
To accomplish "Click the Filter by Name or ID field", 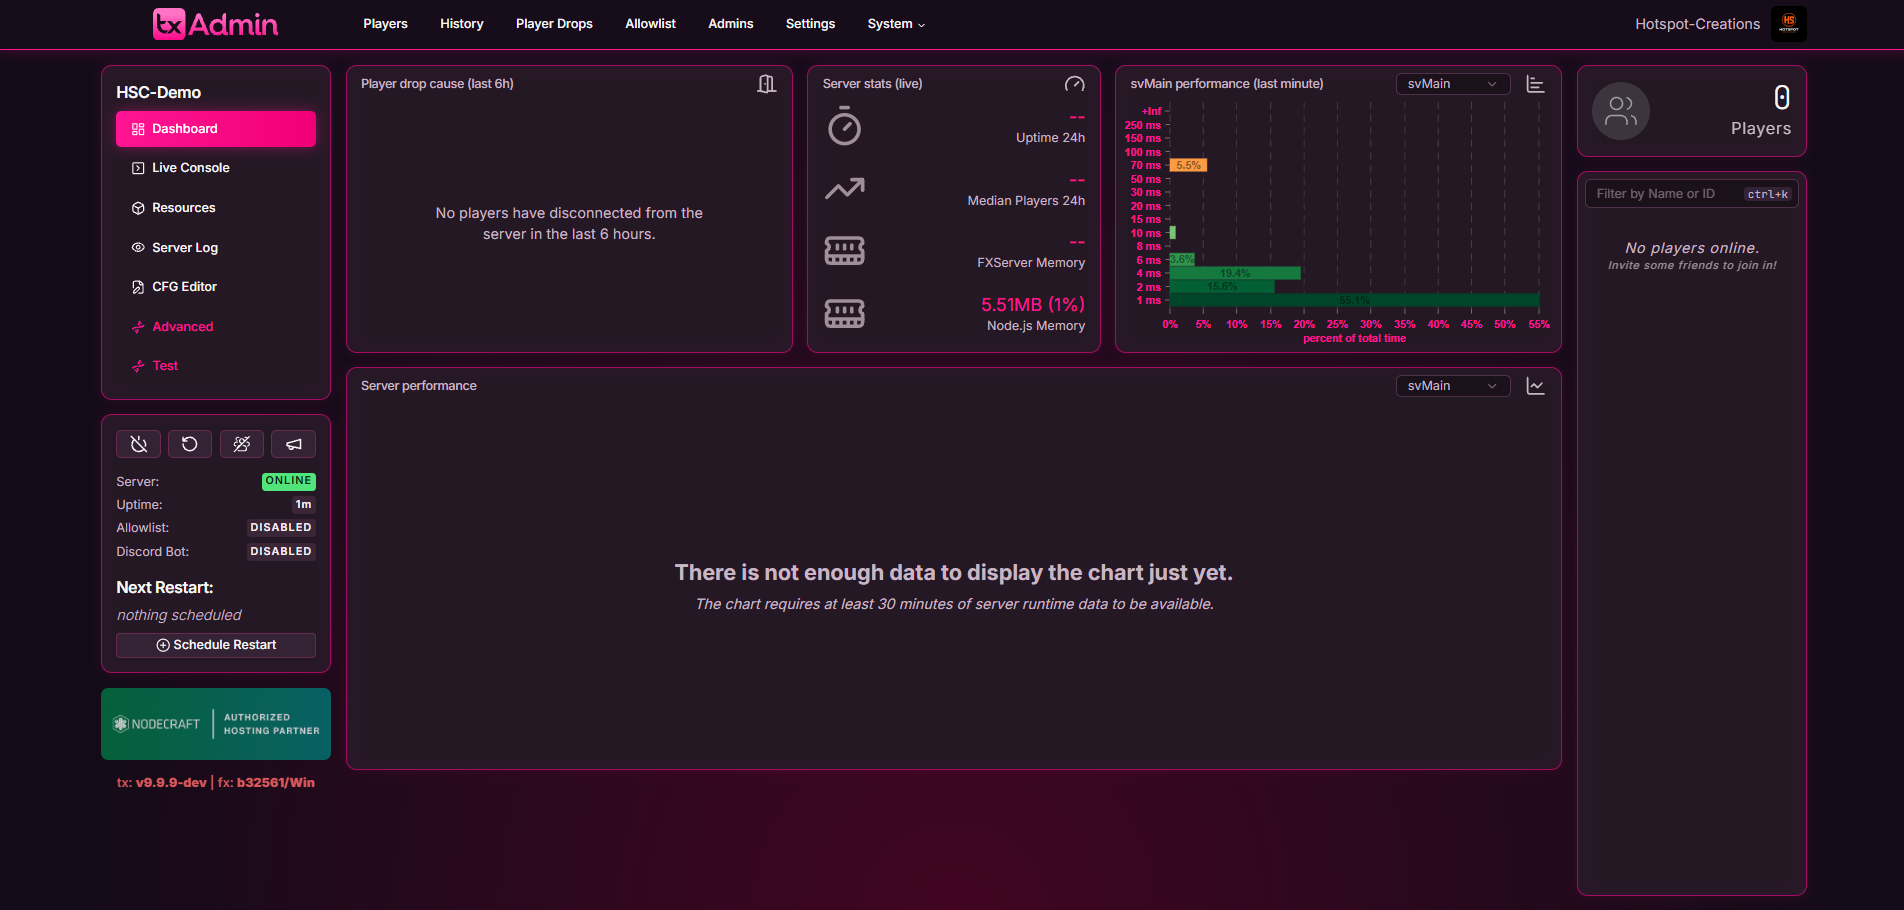I will [x=1692, y=194].
